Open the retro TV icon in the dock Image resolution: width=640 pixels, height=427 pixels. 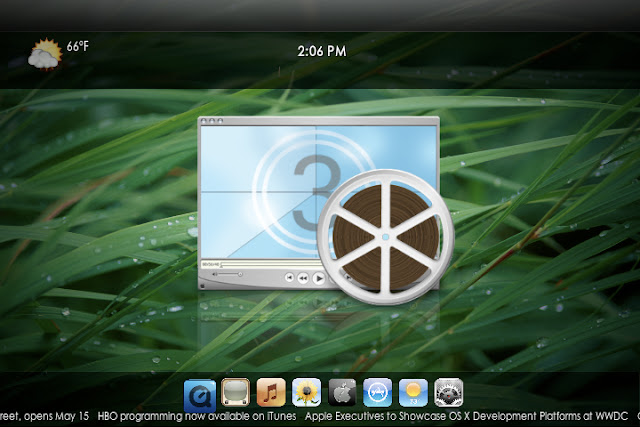tap(236, 392)
